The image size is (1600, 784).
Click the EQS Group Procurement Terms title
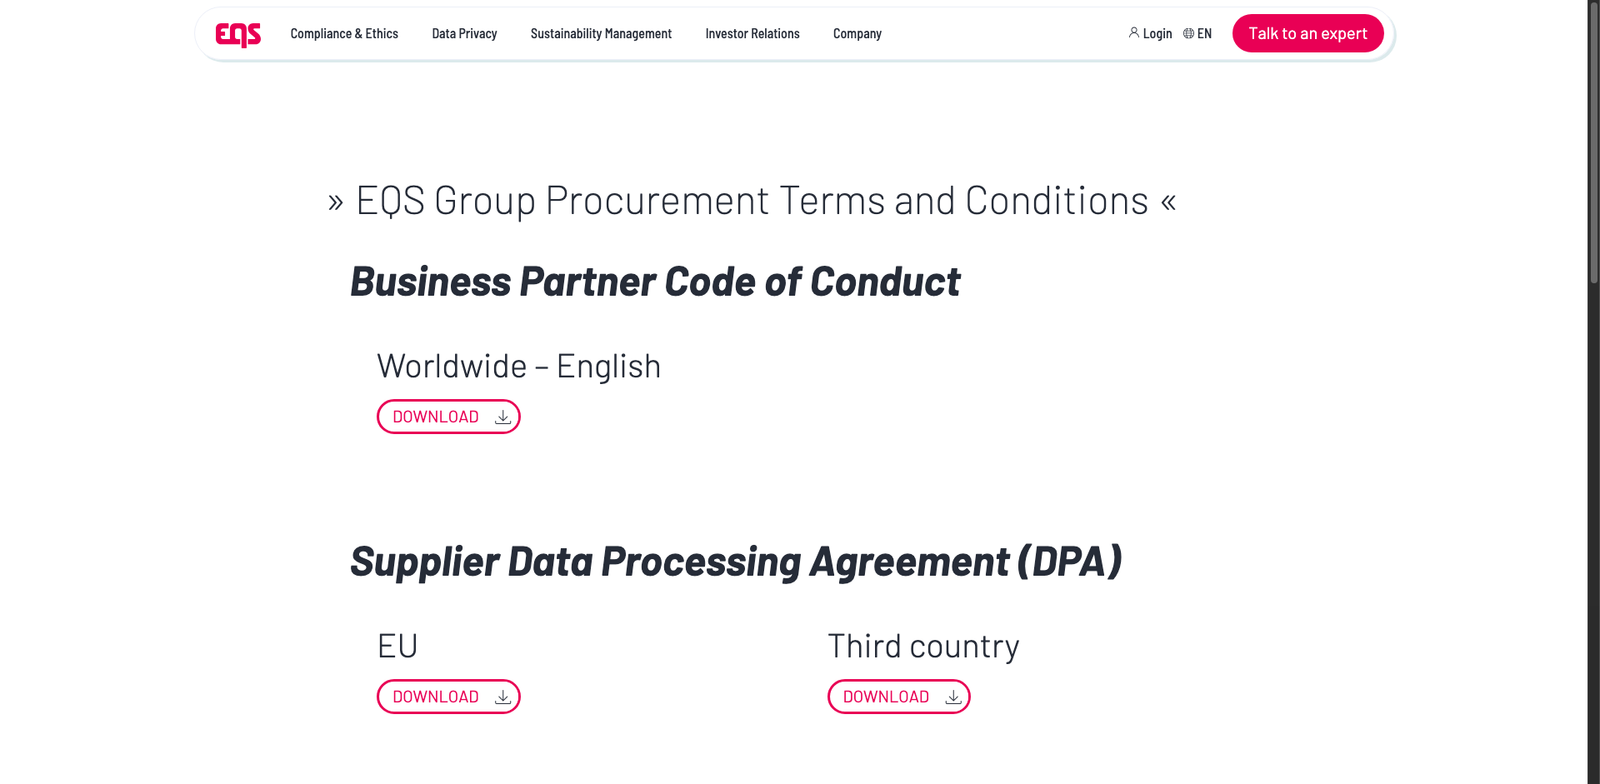click(752, 201)
